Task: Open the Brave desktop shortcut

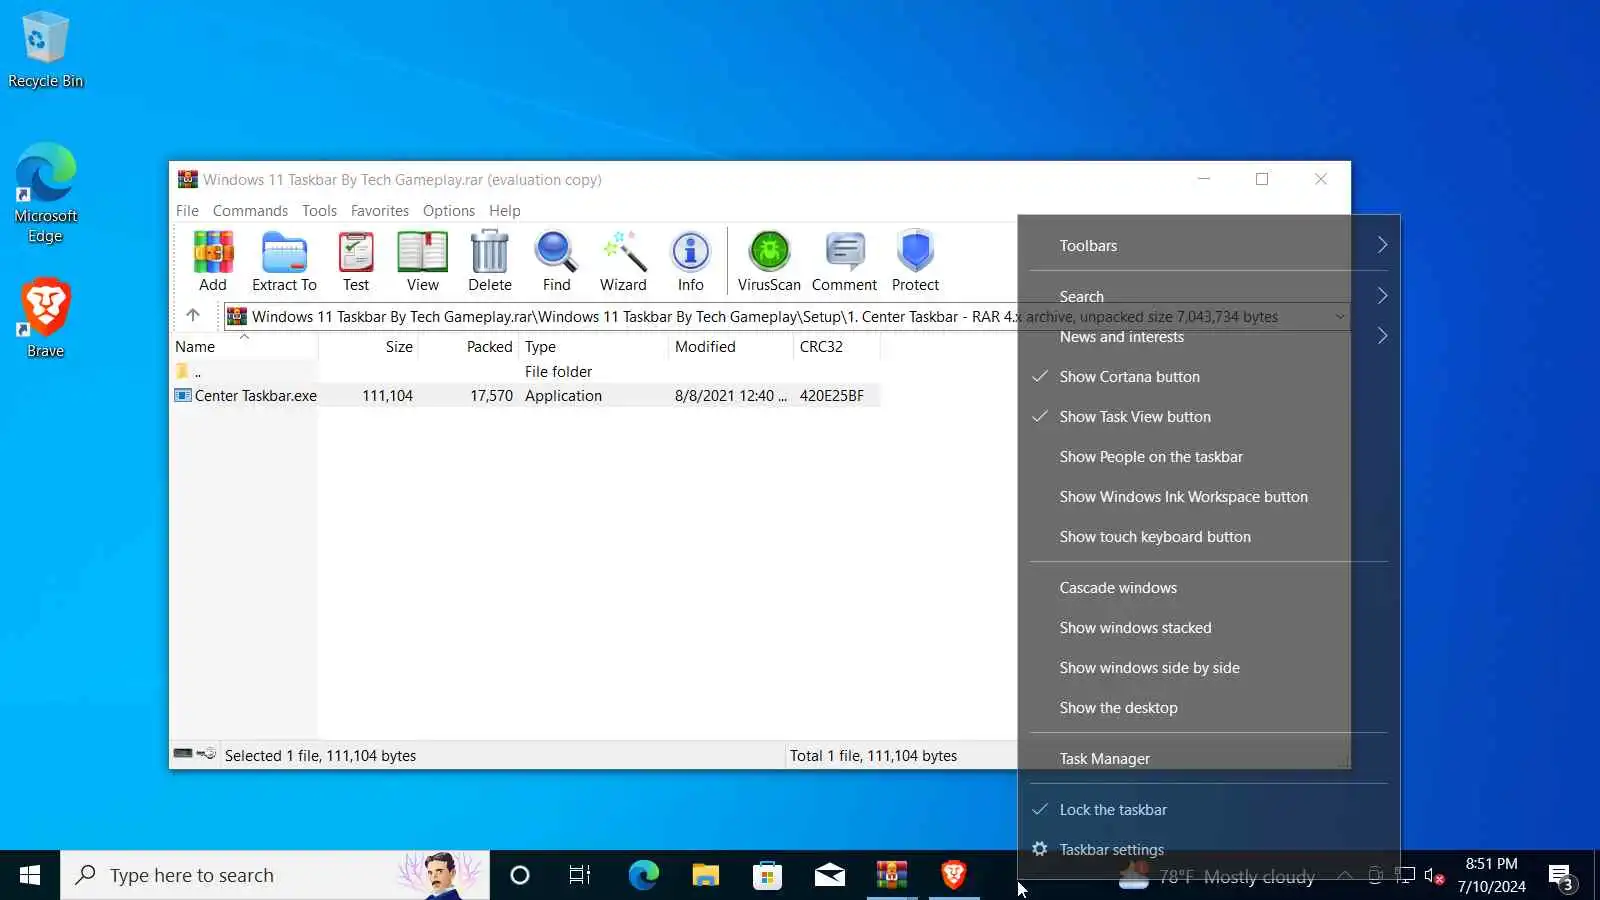Action: [45, 318]
